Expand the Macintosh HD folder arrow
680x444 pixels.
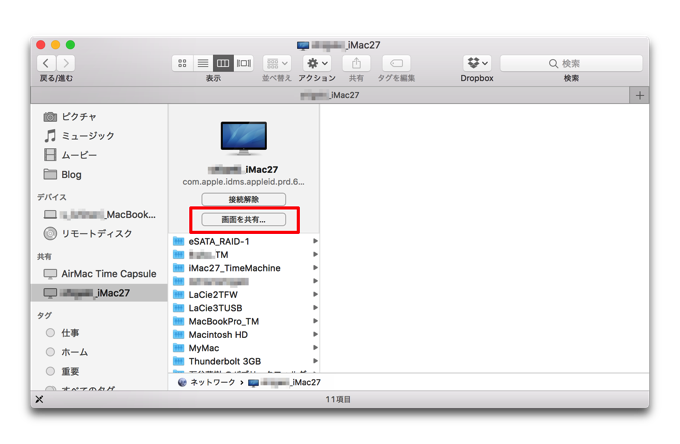(315, 335)
